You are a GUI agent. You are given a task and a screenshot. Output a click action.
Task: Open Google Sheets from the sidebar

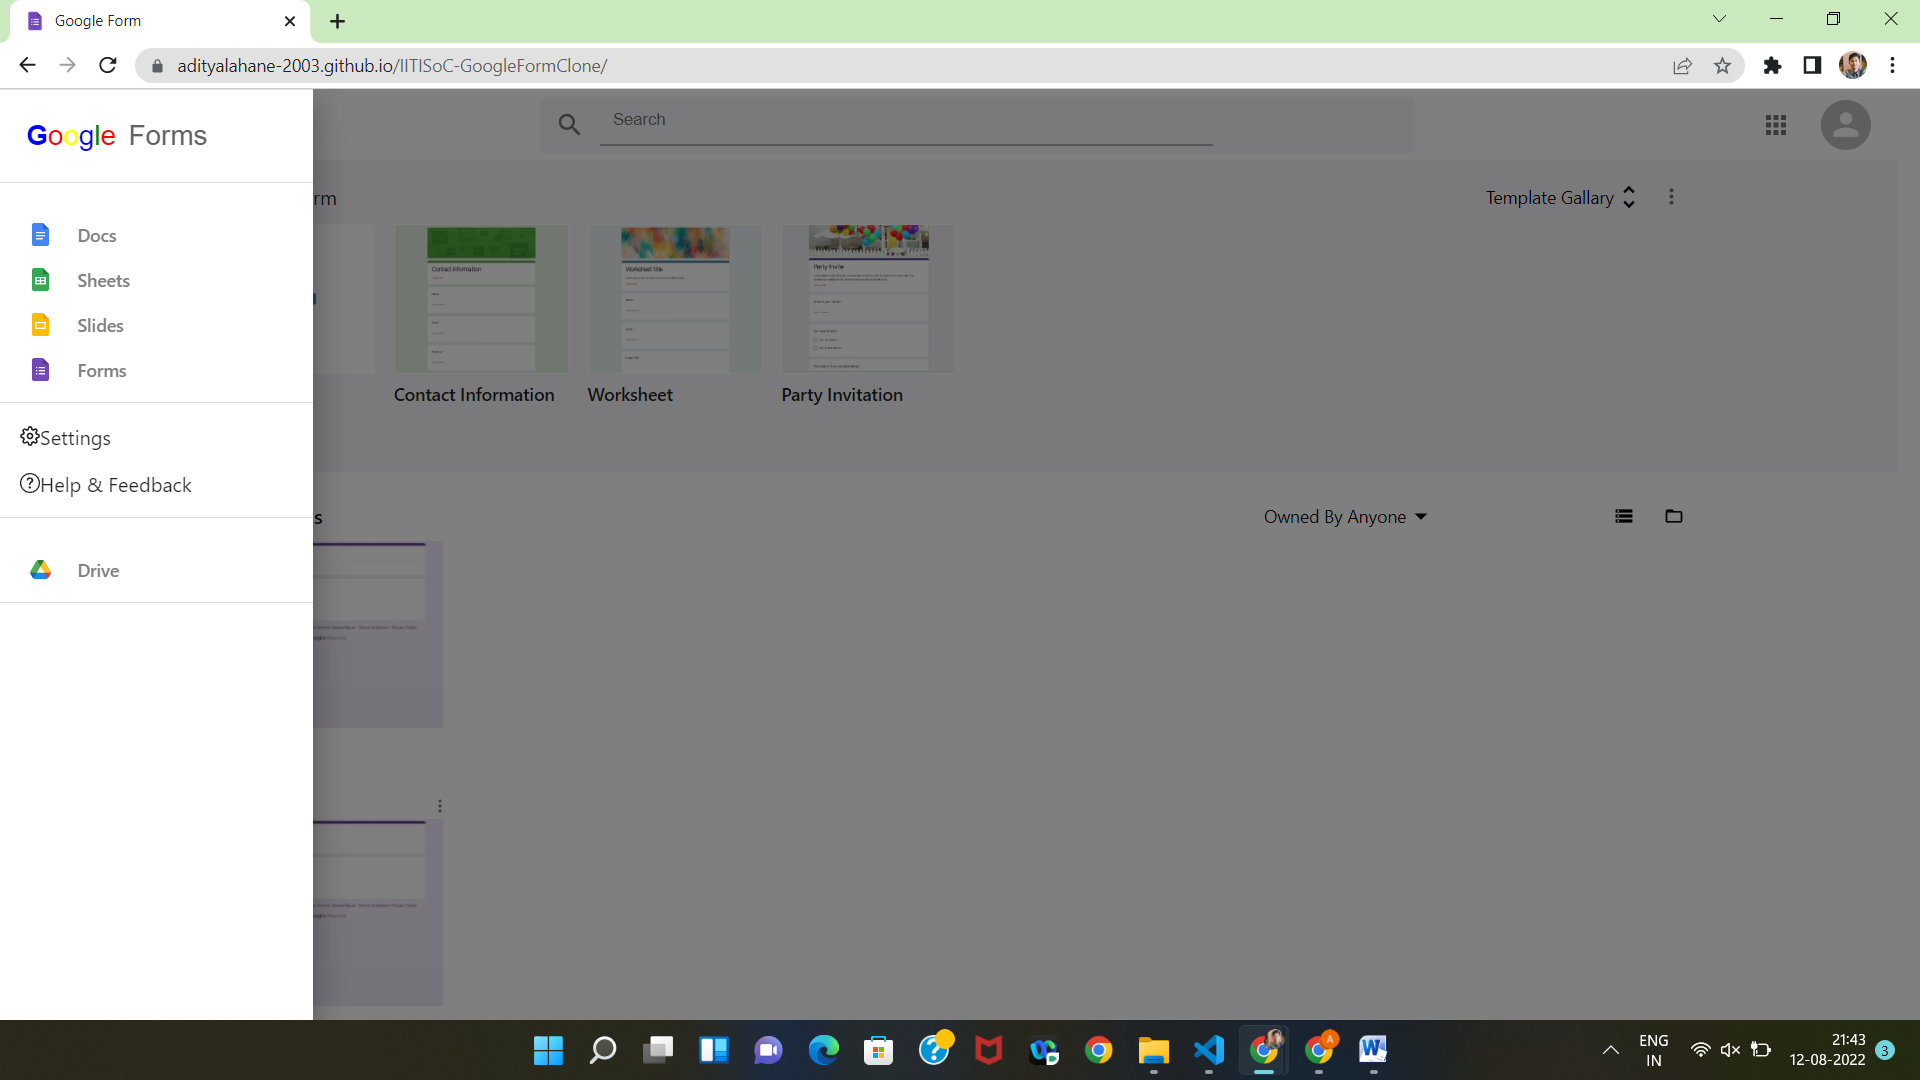coord(103,281)
